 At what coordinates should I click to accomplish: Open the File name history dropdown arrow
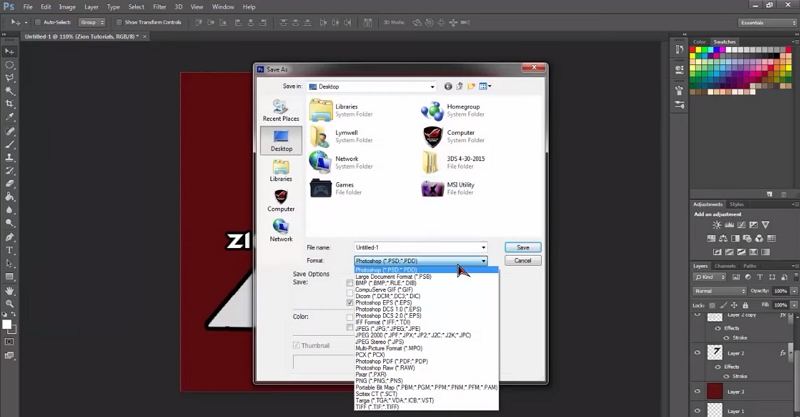[x=483, y=248]
